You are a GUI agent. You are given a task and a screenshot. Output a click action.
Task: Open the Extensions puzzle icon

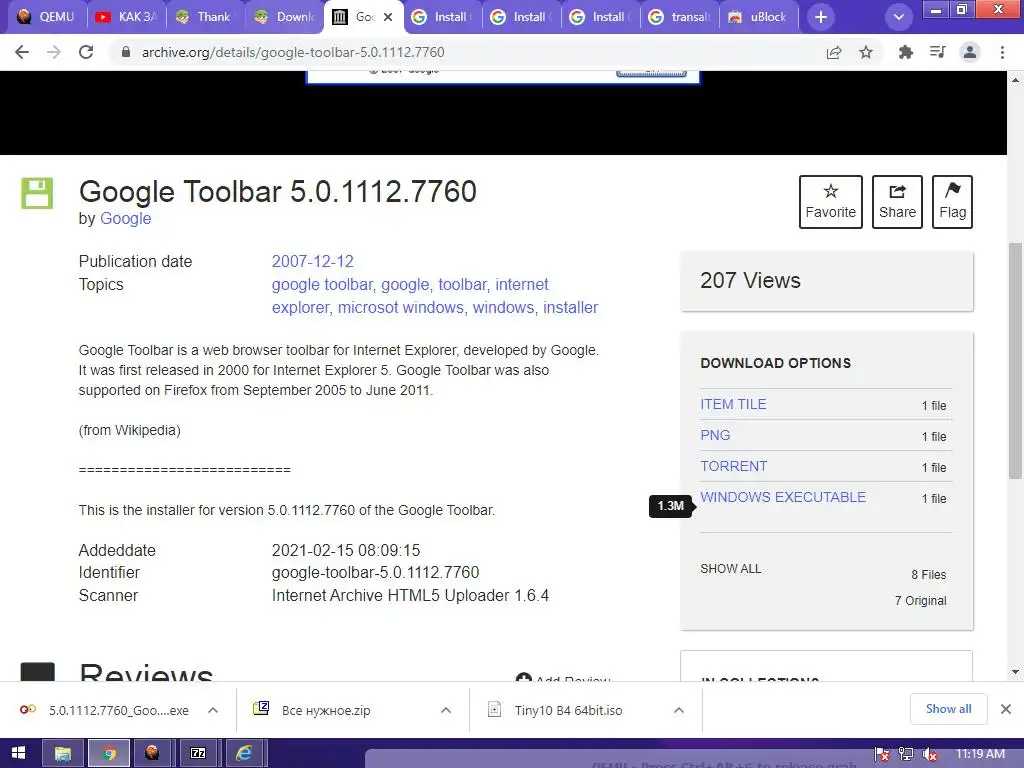(905, 52)
